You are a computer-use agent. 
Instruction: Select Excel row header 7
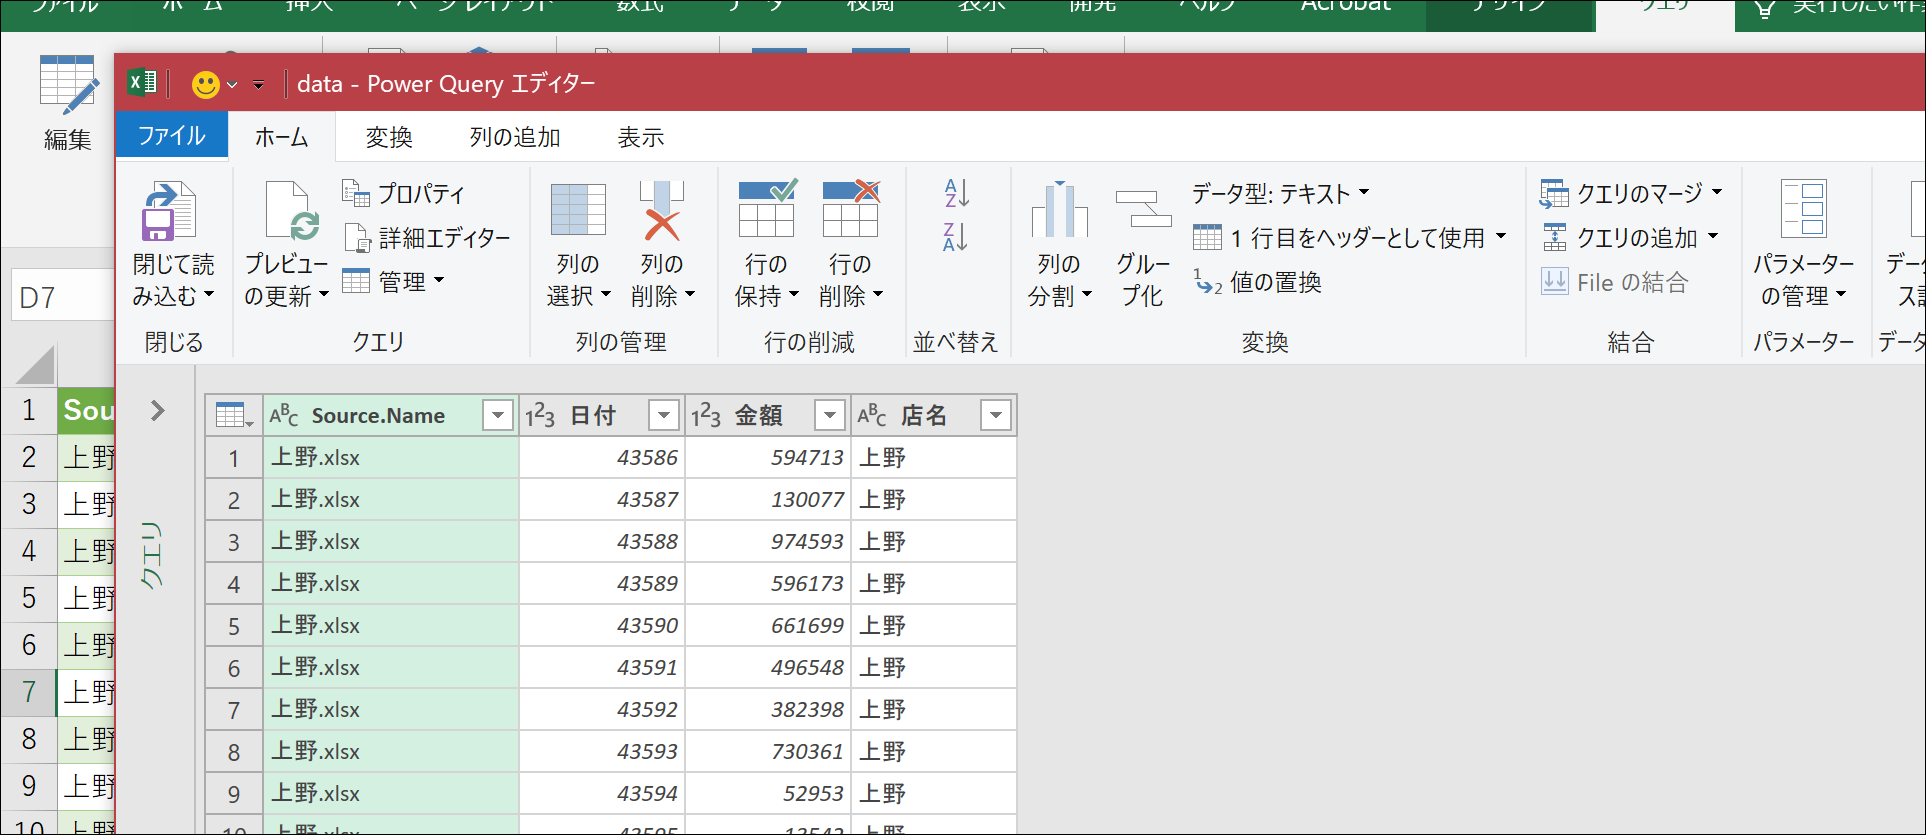coord(28,691)
